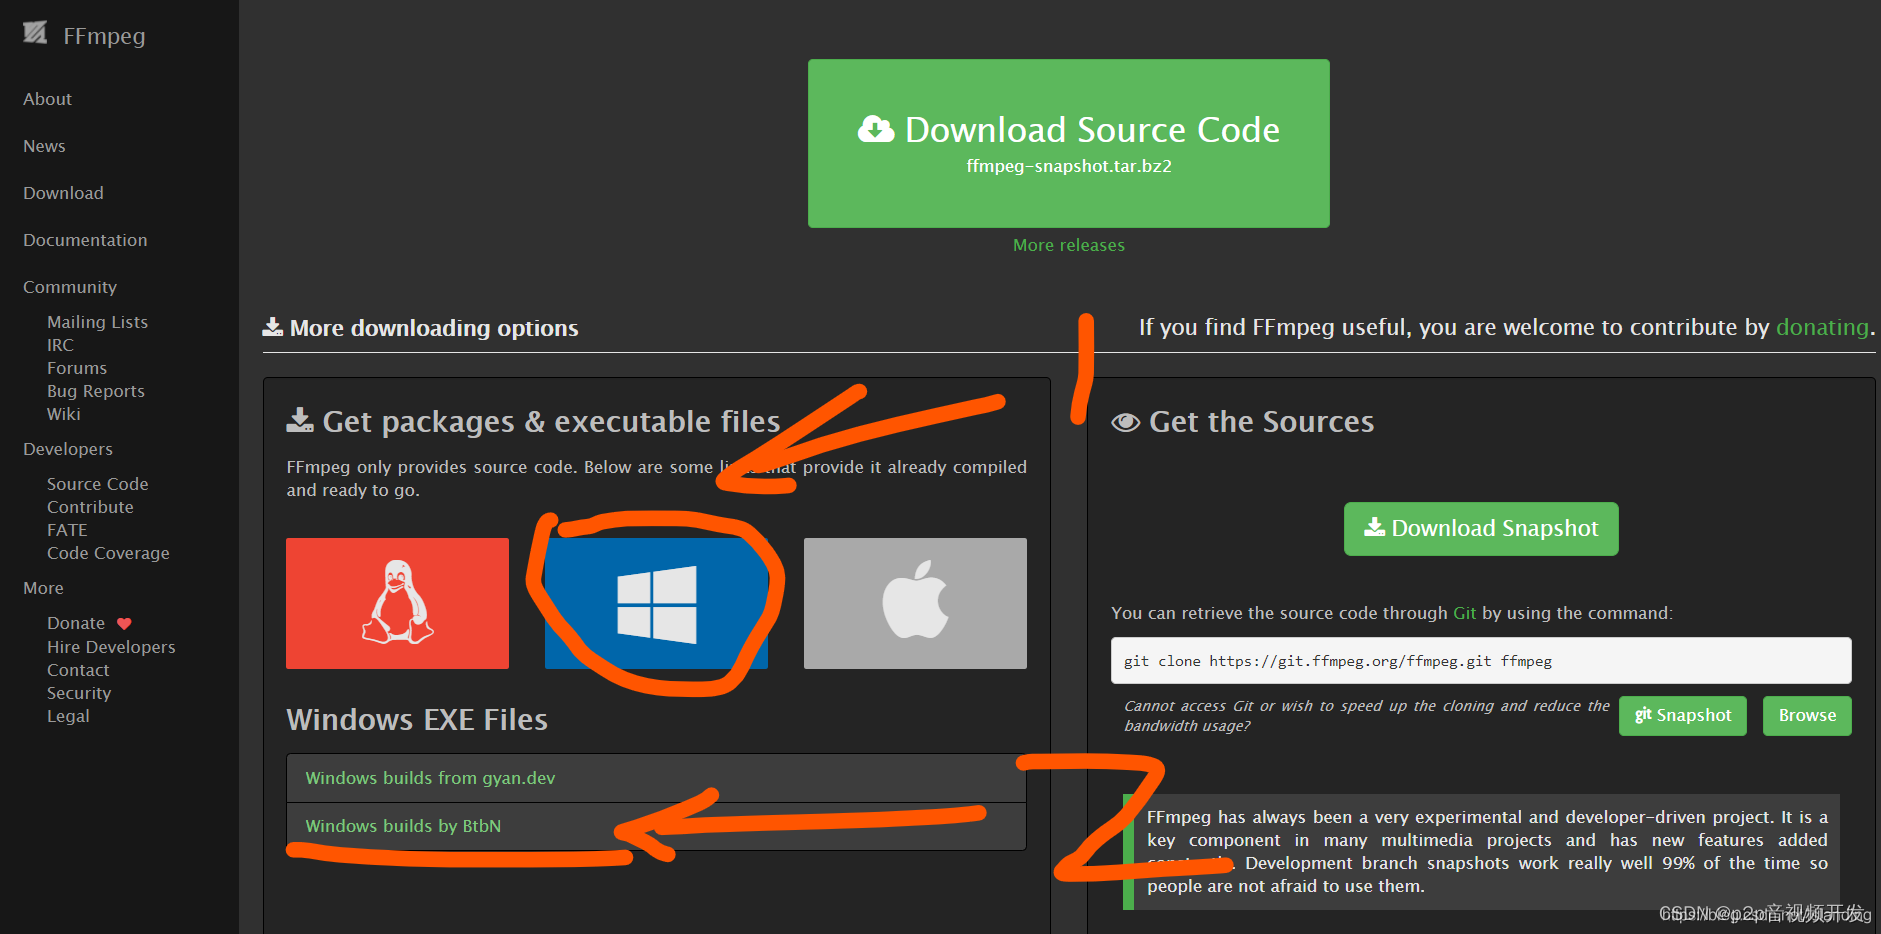1881x934 pixels.
Task: Select the Windows logo packages tile
Action: click(x=656, y=603)
